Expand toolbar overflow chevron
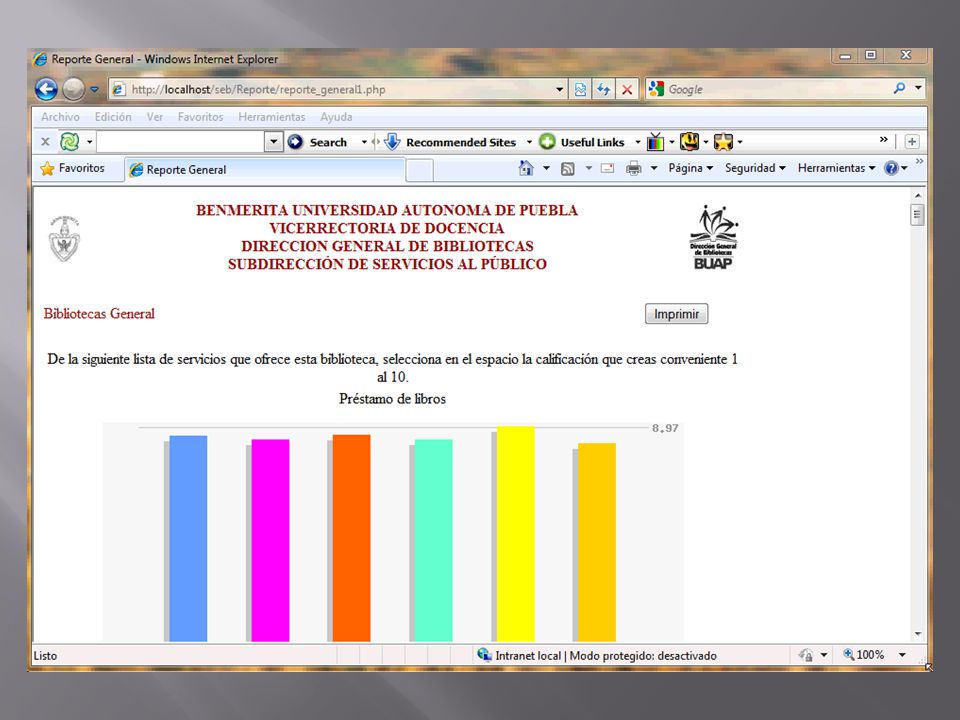 [883, 140]
